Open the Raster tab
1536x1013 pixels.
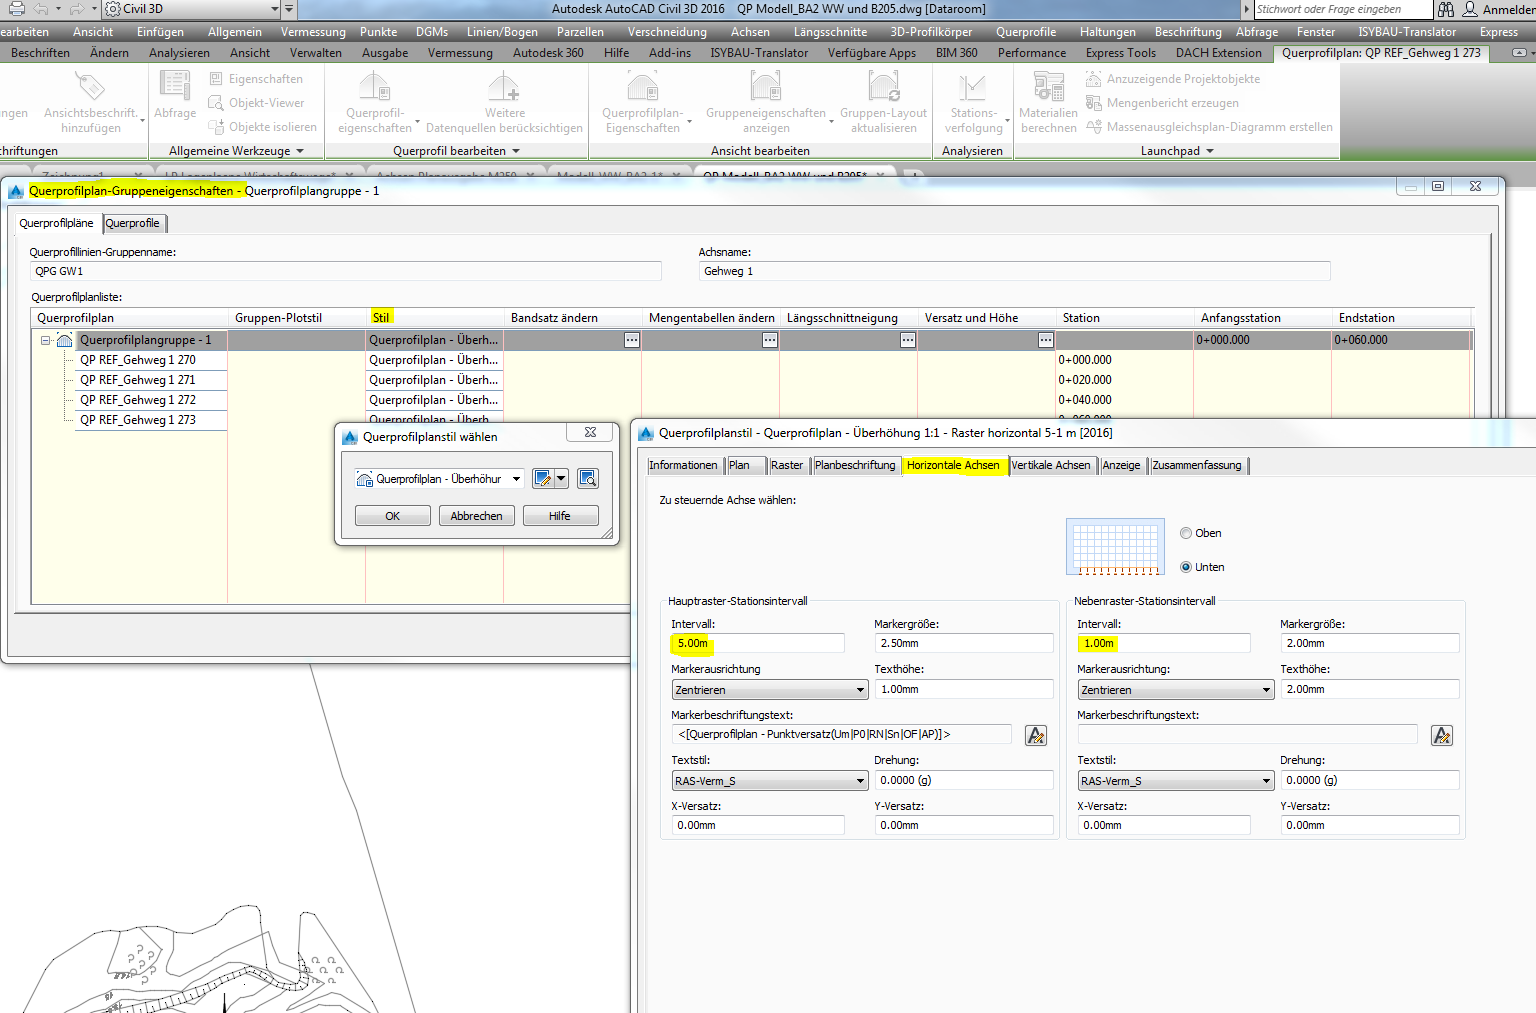coord(787,465)
